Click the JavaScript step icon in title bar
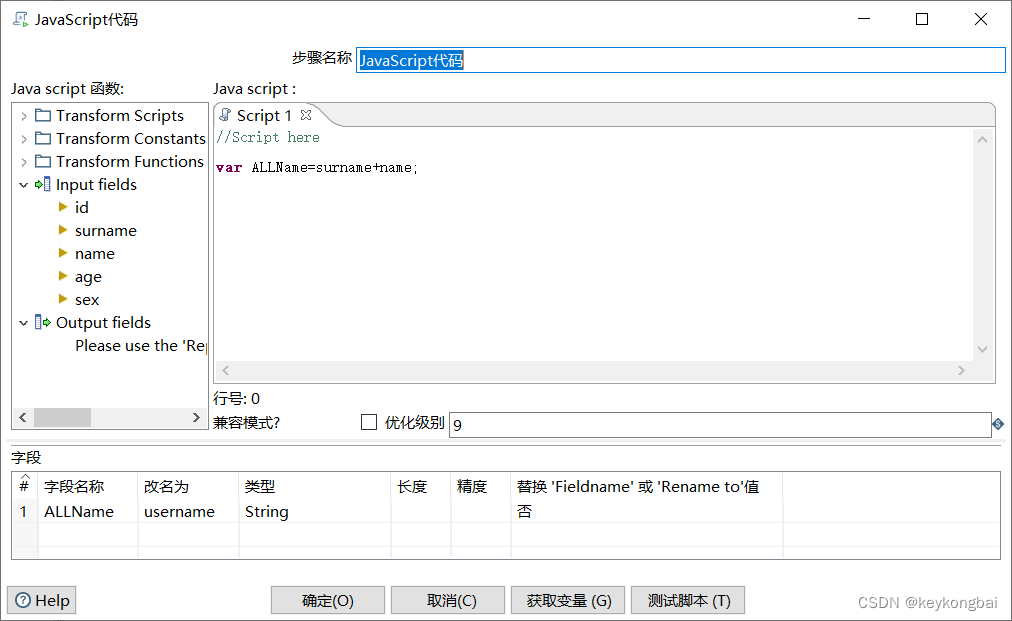 click(18, 18)
